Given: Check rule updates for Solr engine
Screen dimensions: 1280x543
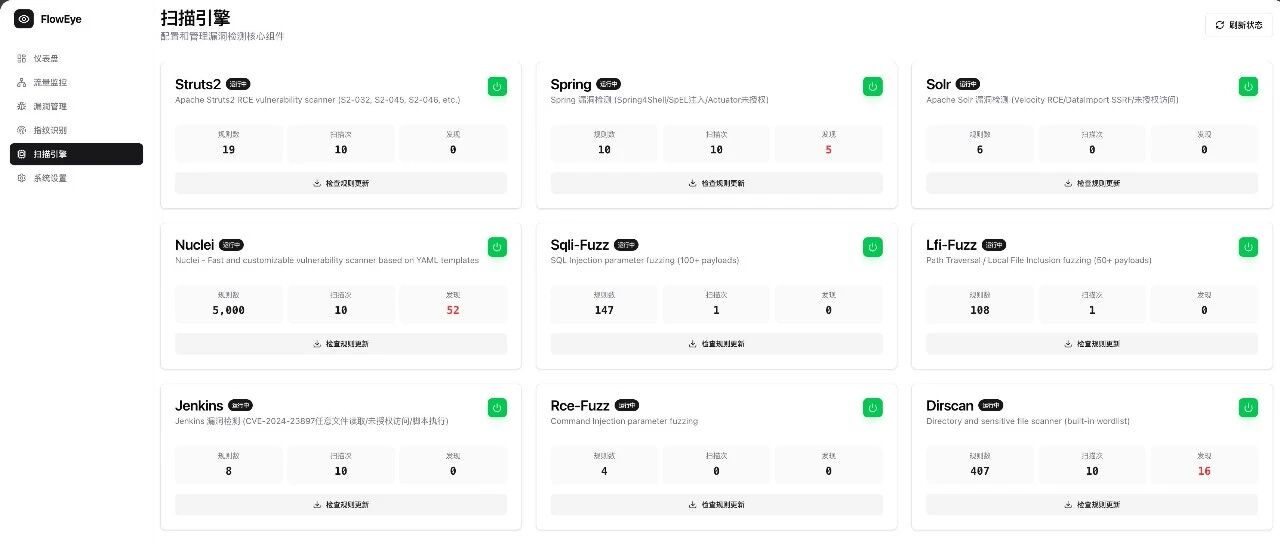Looking at the screenshot, I should (1092, 183).
